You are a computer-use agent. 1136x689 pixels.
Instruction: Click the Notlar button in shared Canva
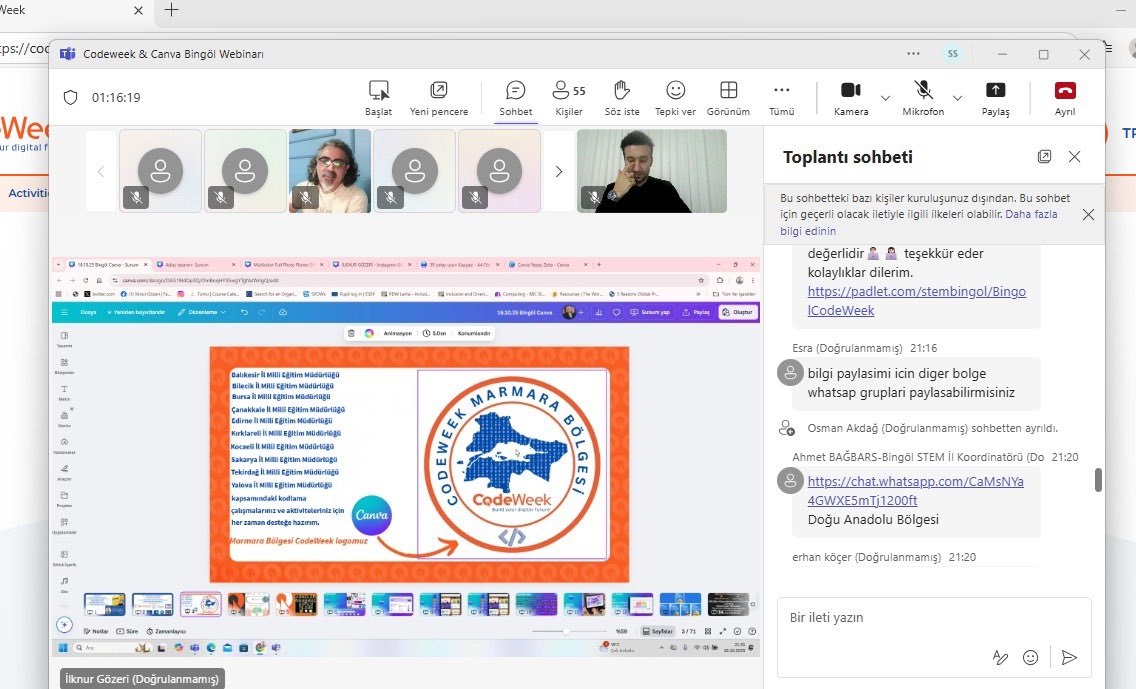[96, 631]
